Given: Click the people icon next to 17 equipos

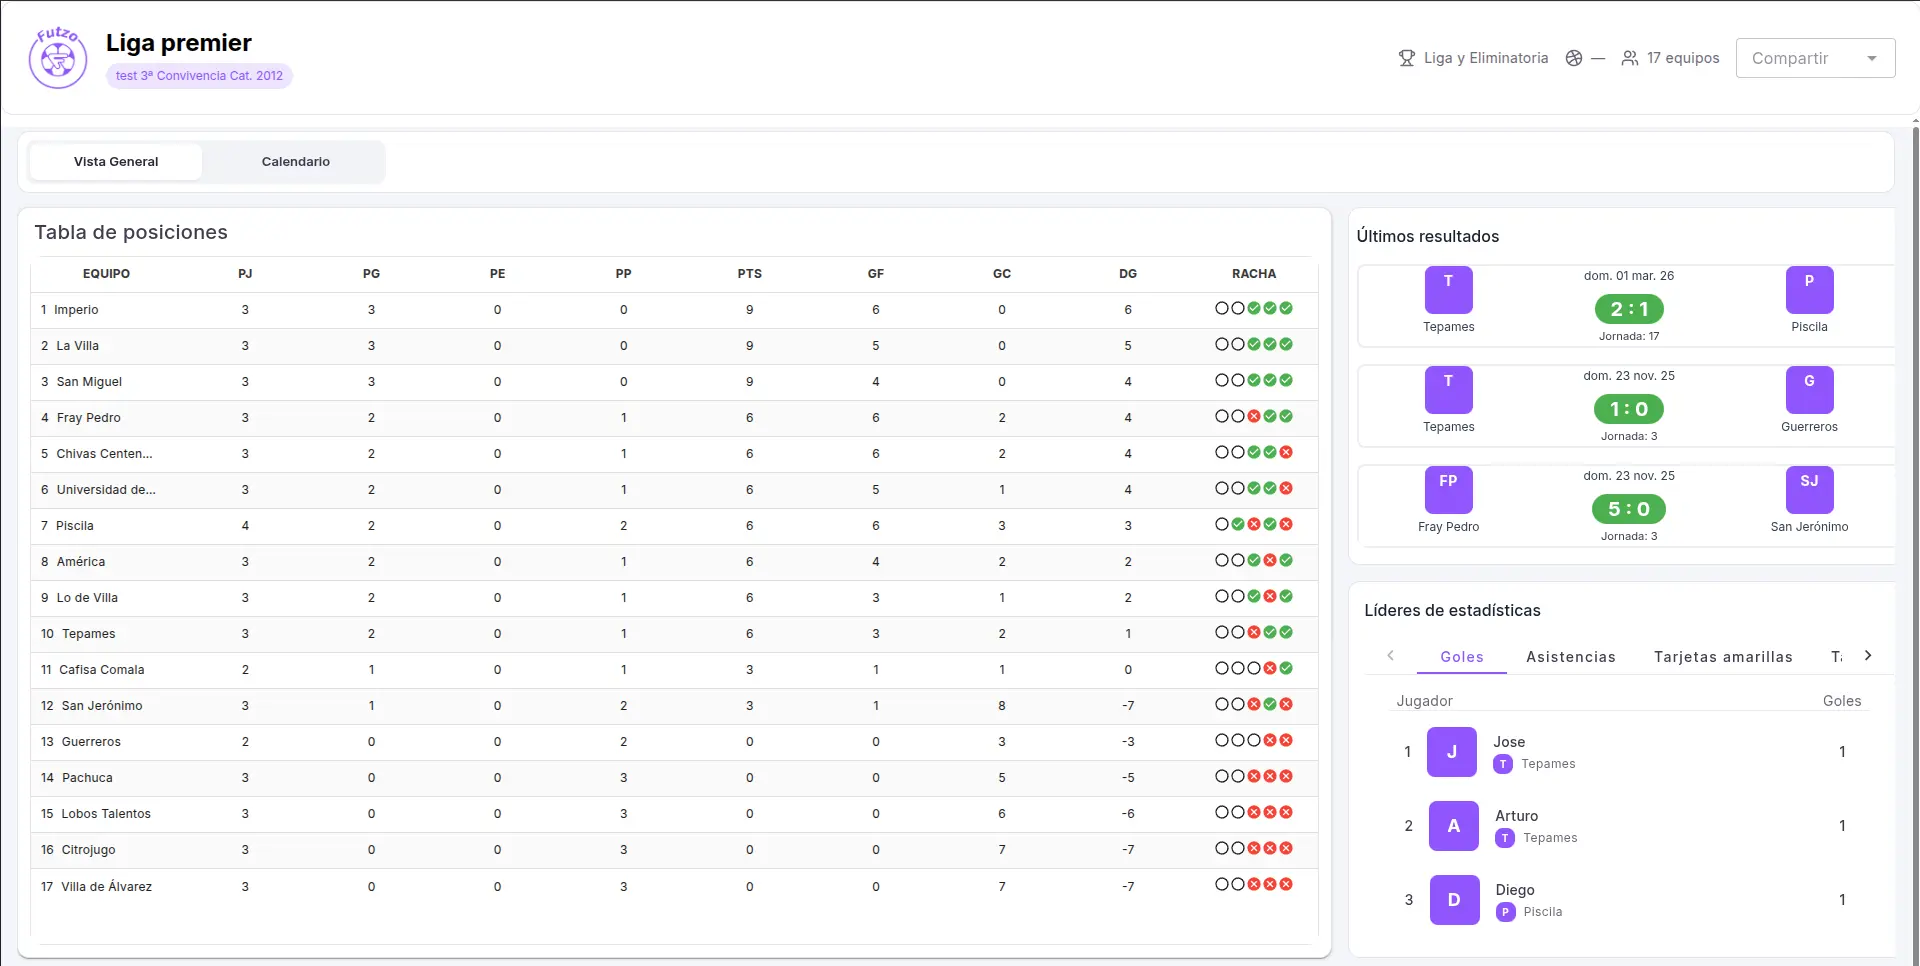Looking at the screenshot, I should pyautogui.click(x=1629, y=58).
